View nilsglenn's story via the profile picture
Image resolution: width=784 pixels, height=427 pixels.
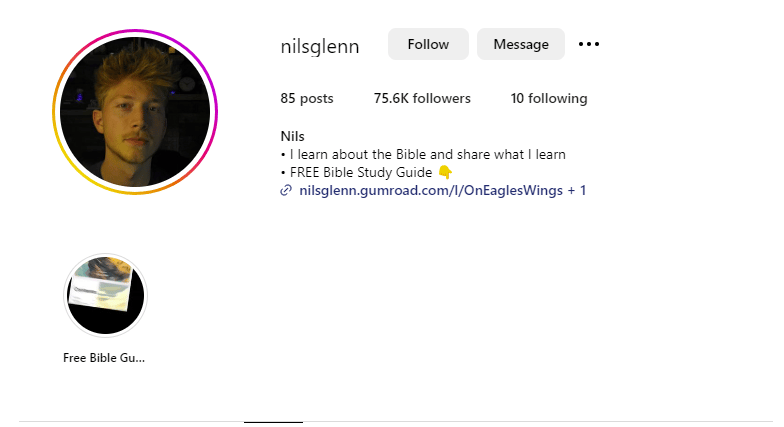(135, 112)
